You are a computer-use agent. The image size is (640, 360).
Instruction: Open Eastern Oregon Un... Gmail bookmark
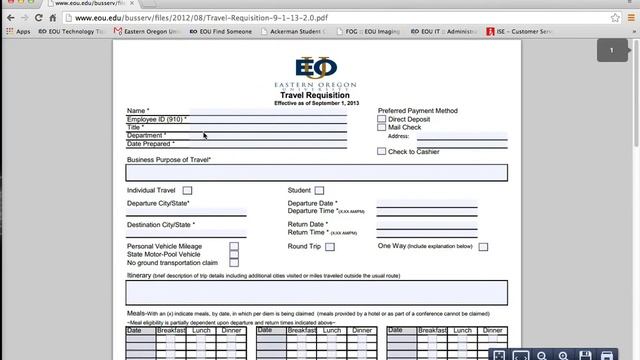pyautogui.click(x=147, y=31)
